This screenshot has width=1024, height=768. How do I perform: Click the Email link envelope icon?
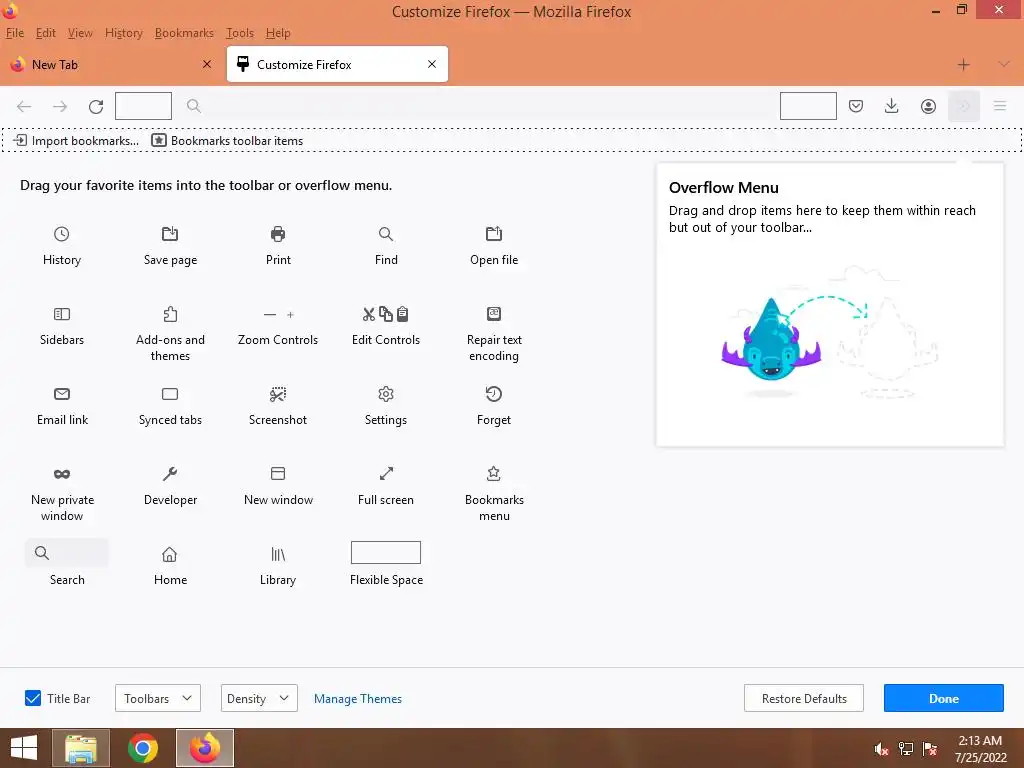pos(61,394)
